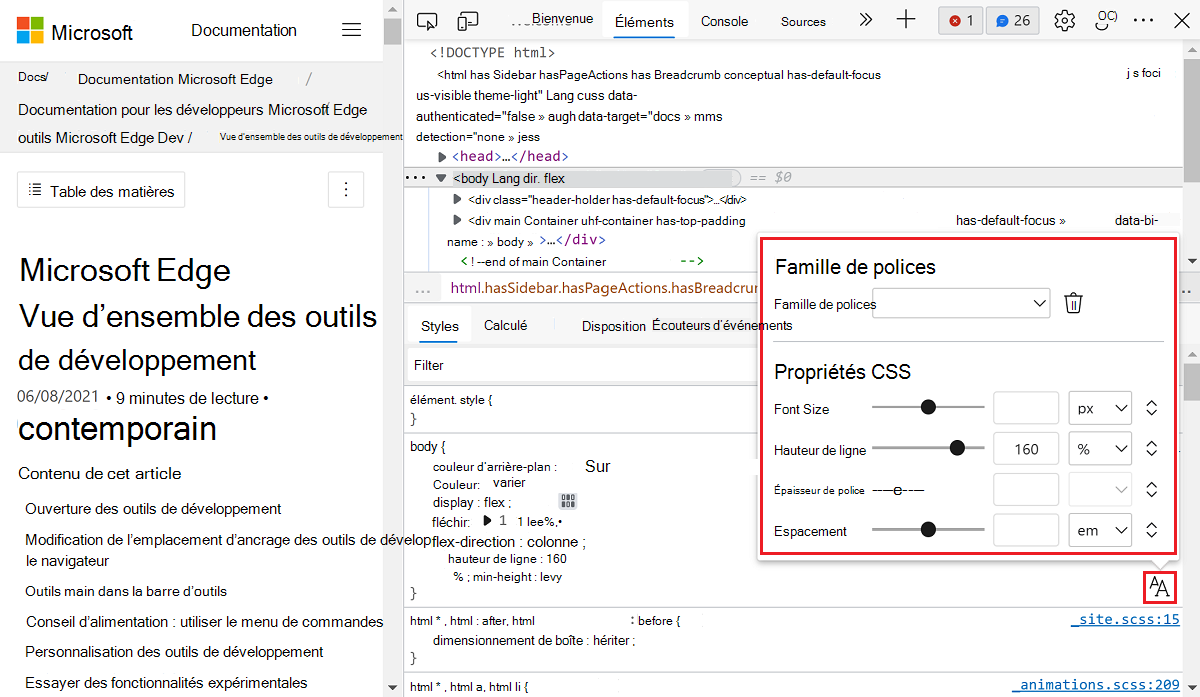Open the Famille de polices dropdown
1200x697 pixels.
click(x=961, y=303)
